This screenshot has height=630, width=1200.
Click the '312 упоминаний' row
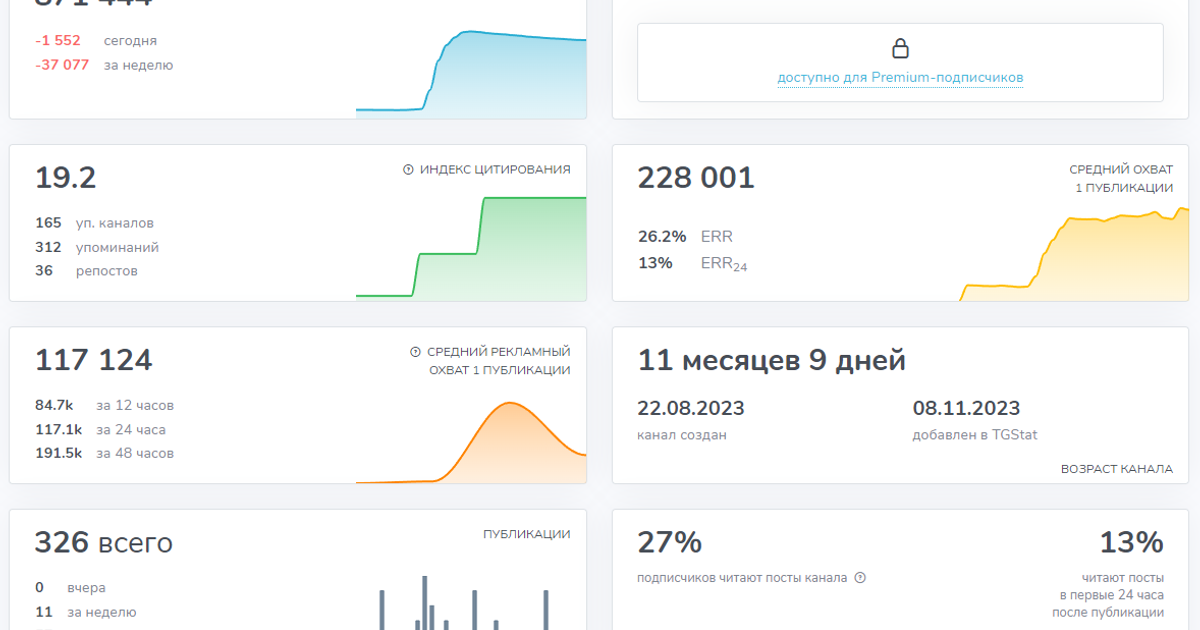click(97, 247)
